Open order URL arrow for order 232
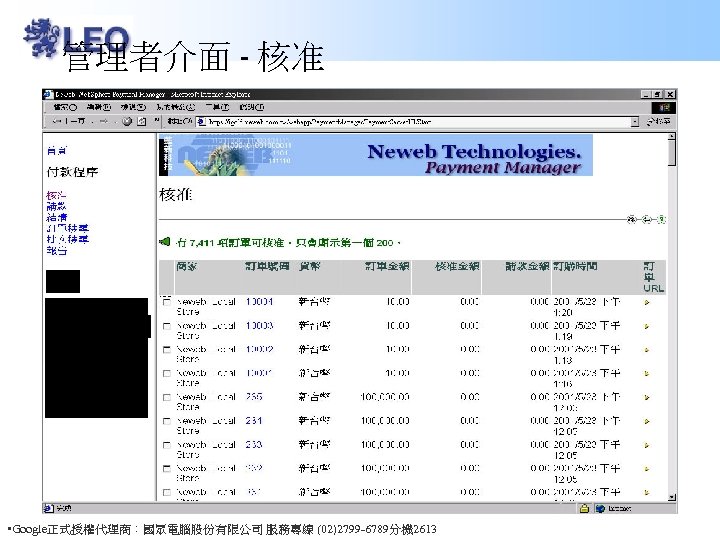This screenshot has height=540, width=720. click(x=647, y=469)
